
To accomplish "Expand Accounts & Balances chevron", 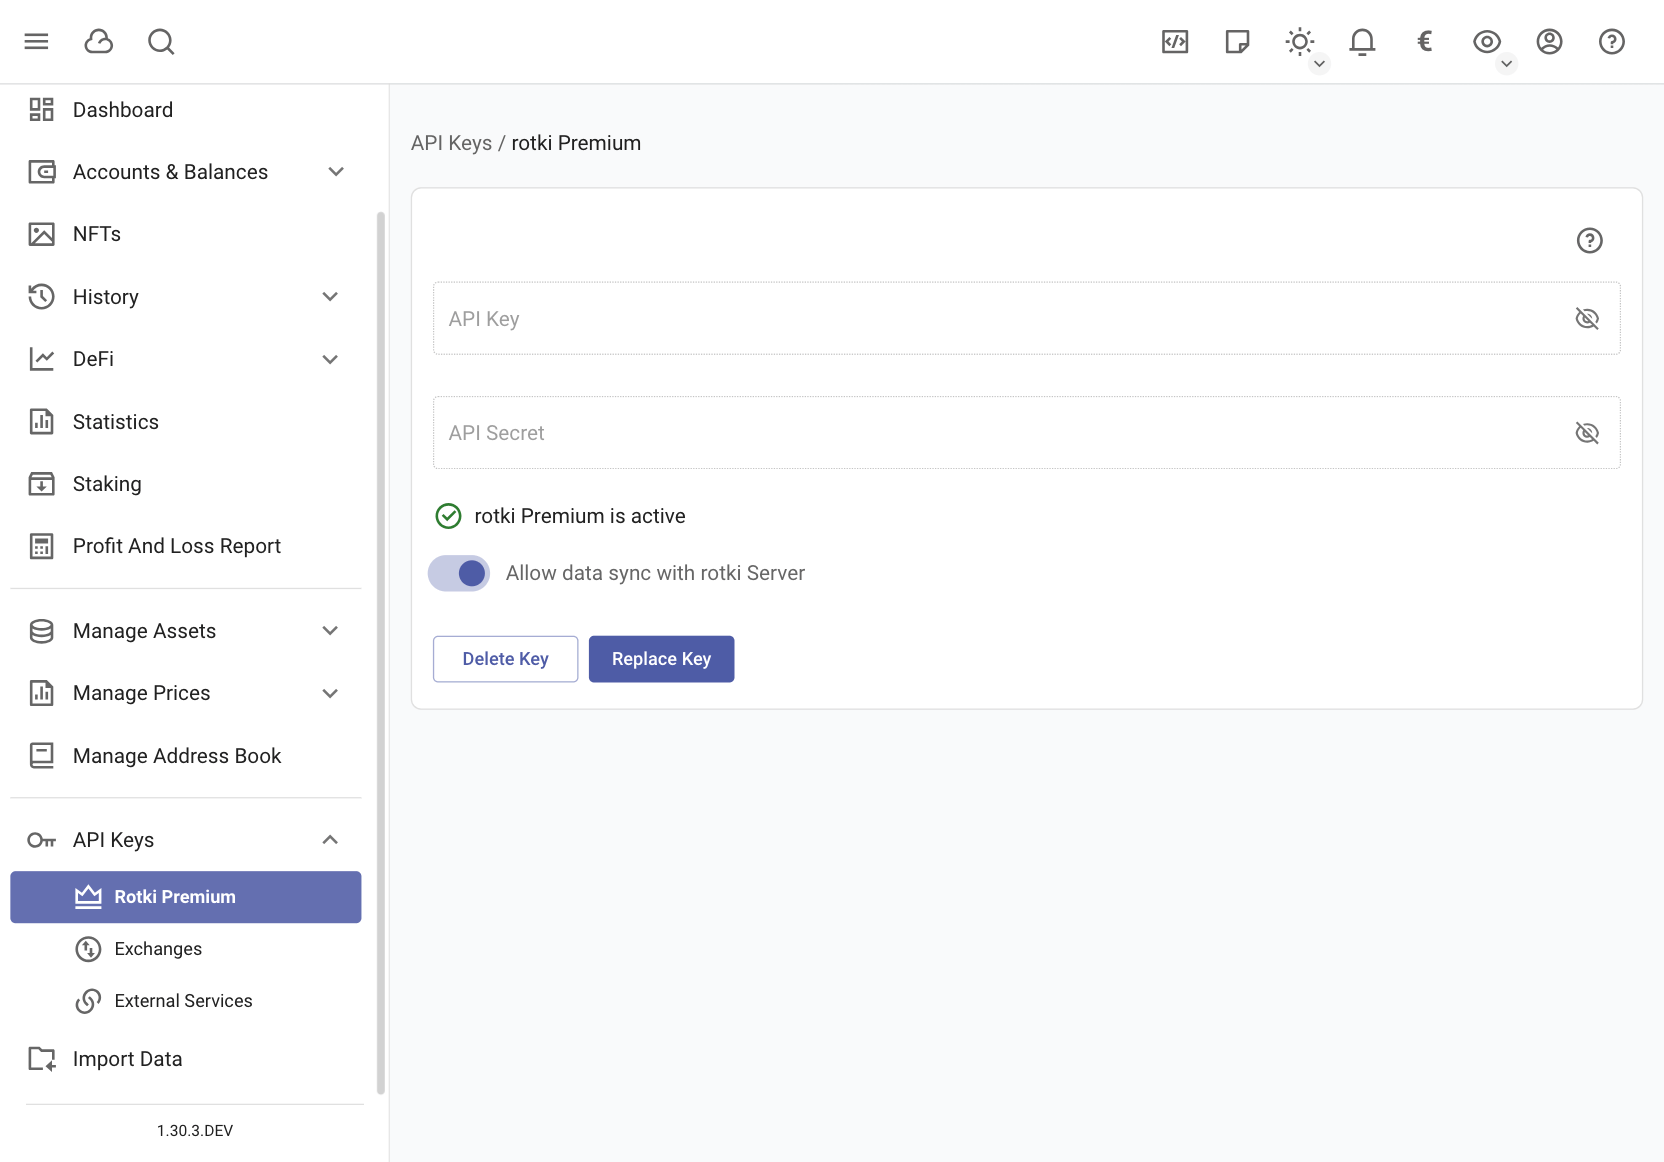I will coord(336,172).
